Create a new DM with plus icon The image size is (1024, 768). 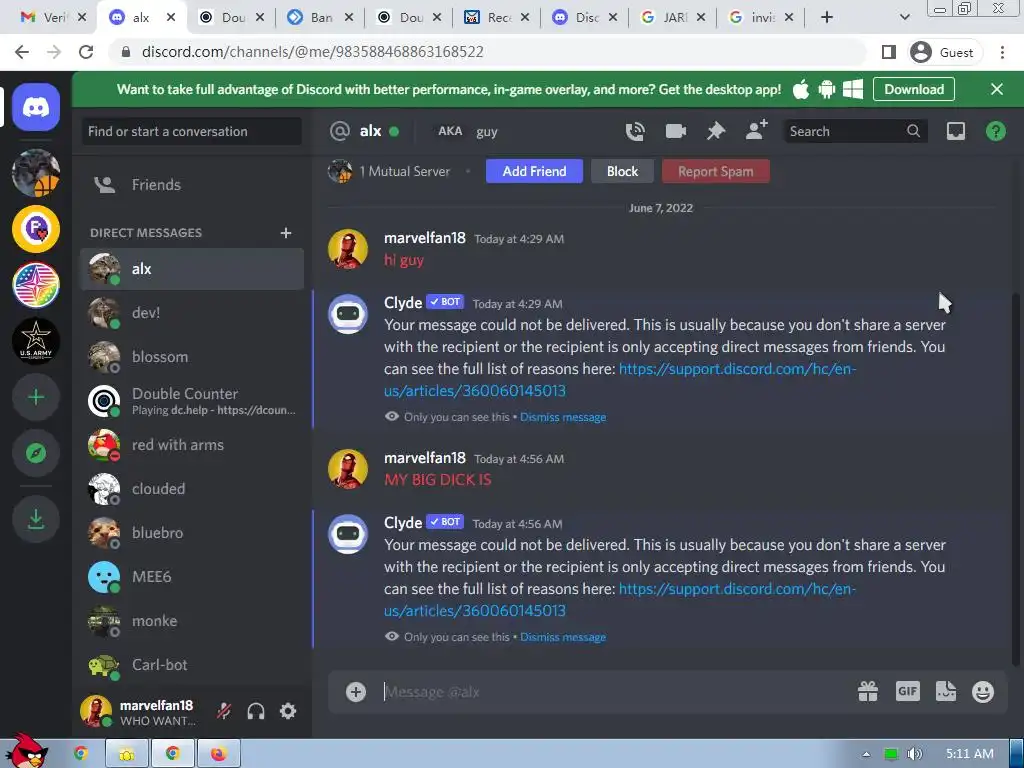pos(285,232)
